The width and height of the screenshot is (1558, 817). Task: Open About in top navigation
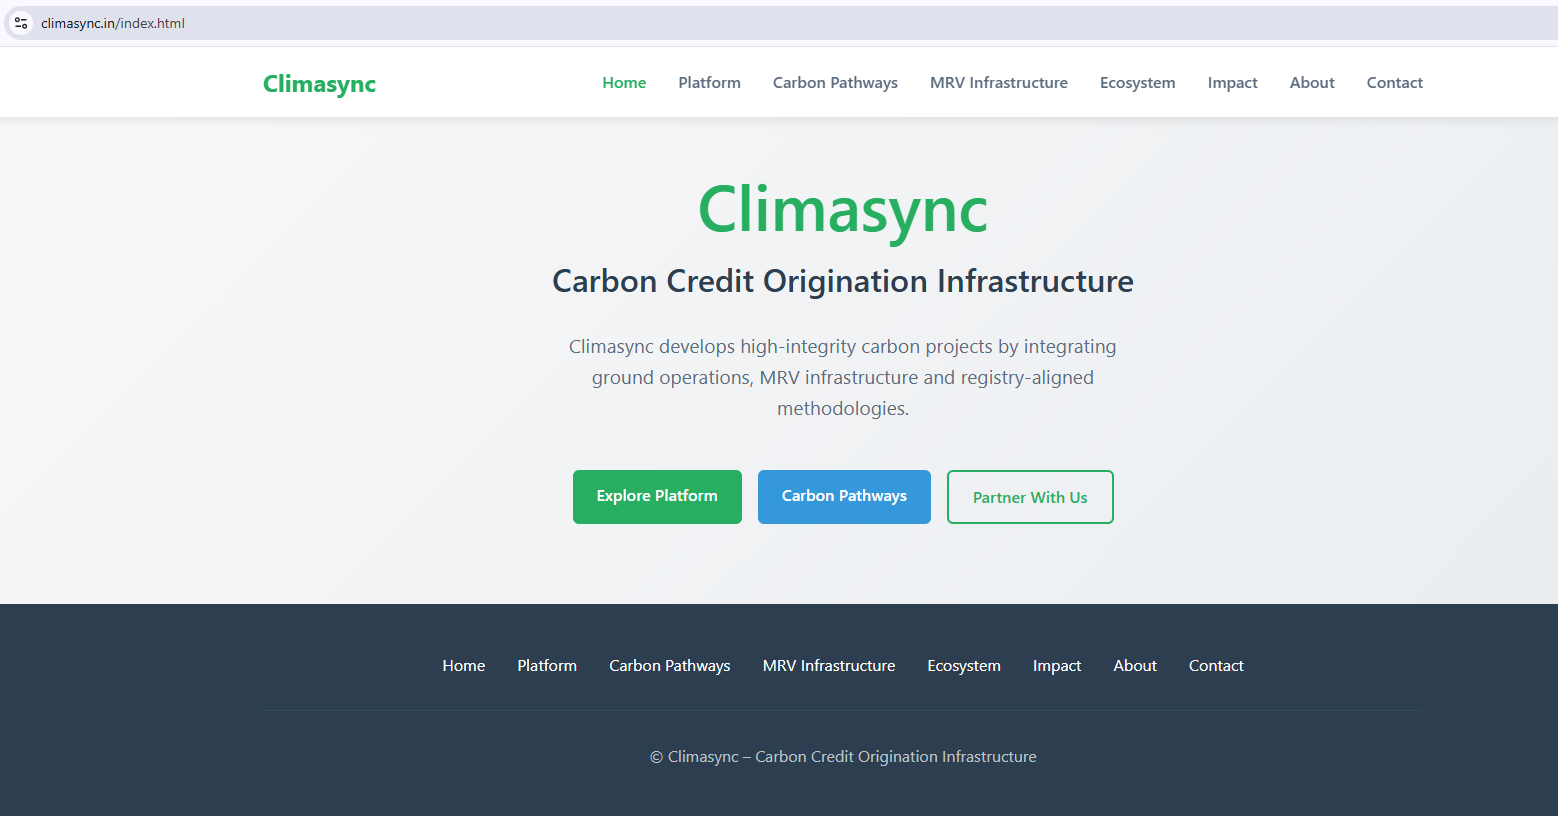pos(1312,83)
